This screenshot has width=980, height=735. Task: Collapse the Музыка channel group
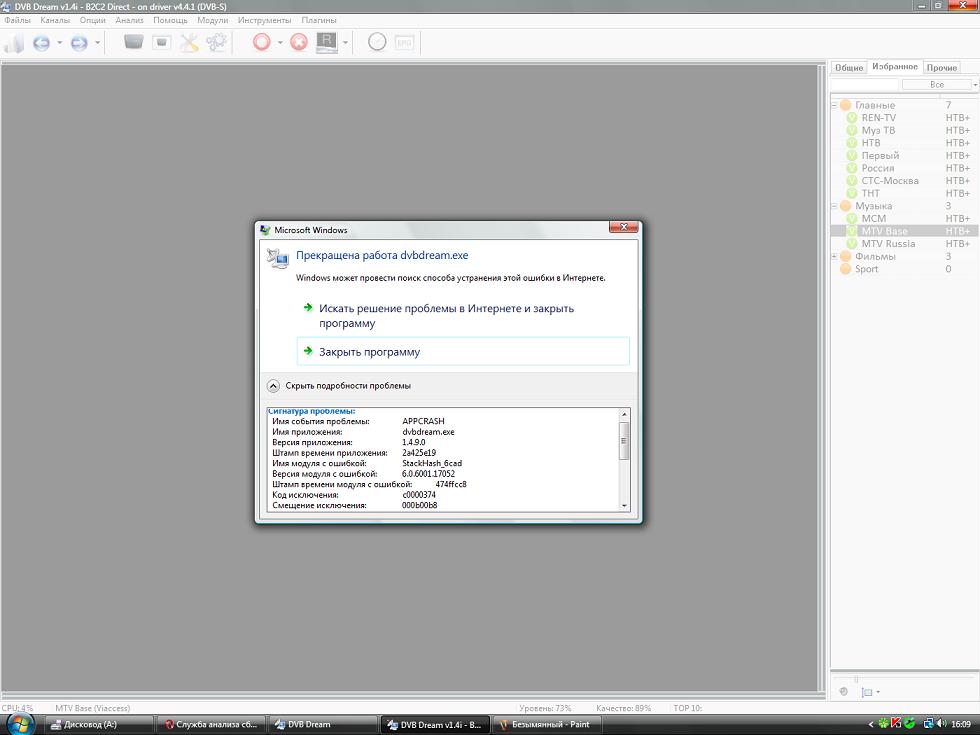click(834, 206)
